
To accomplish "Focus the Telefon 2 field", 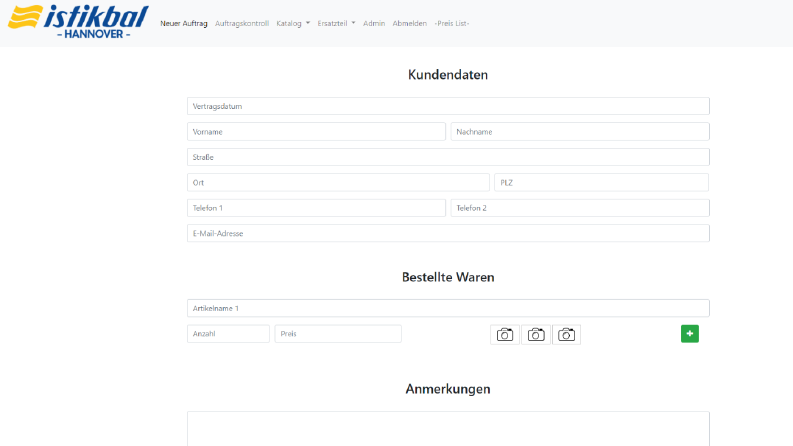I will pyautogui.click(x=580, y=208).
